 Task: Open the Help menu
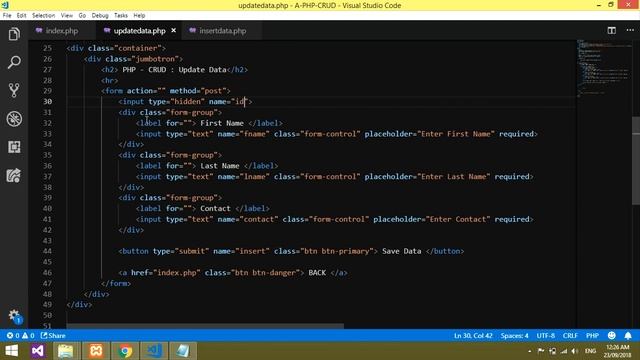[139, 16]
